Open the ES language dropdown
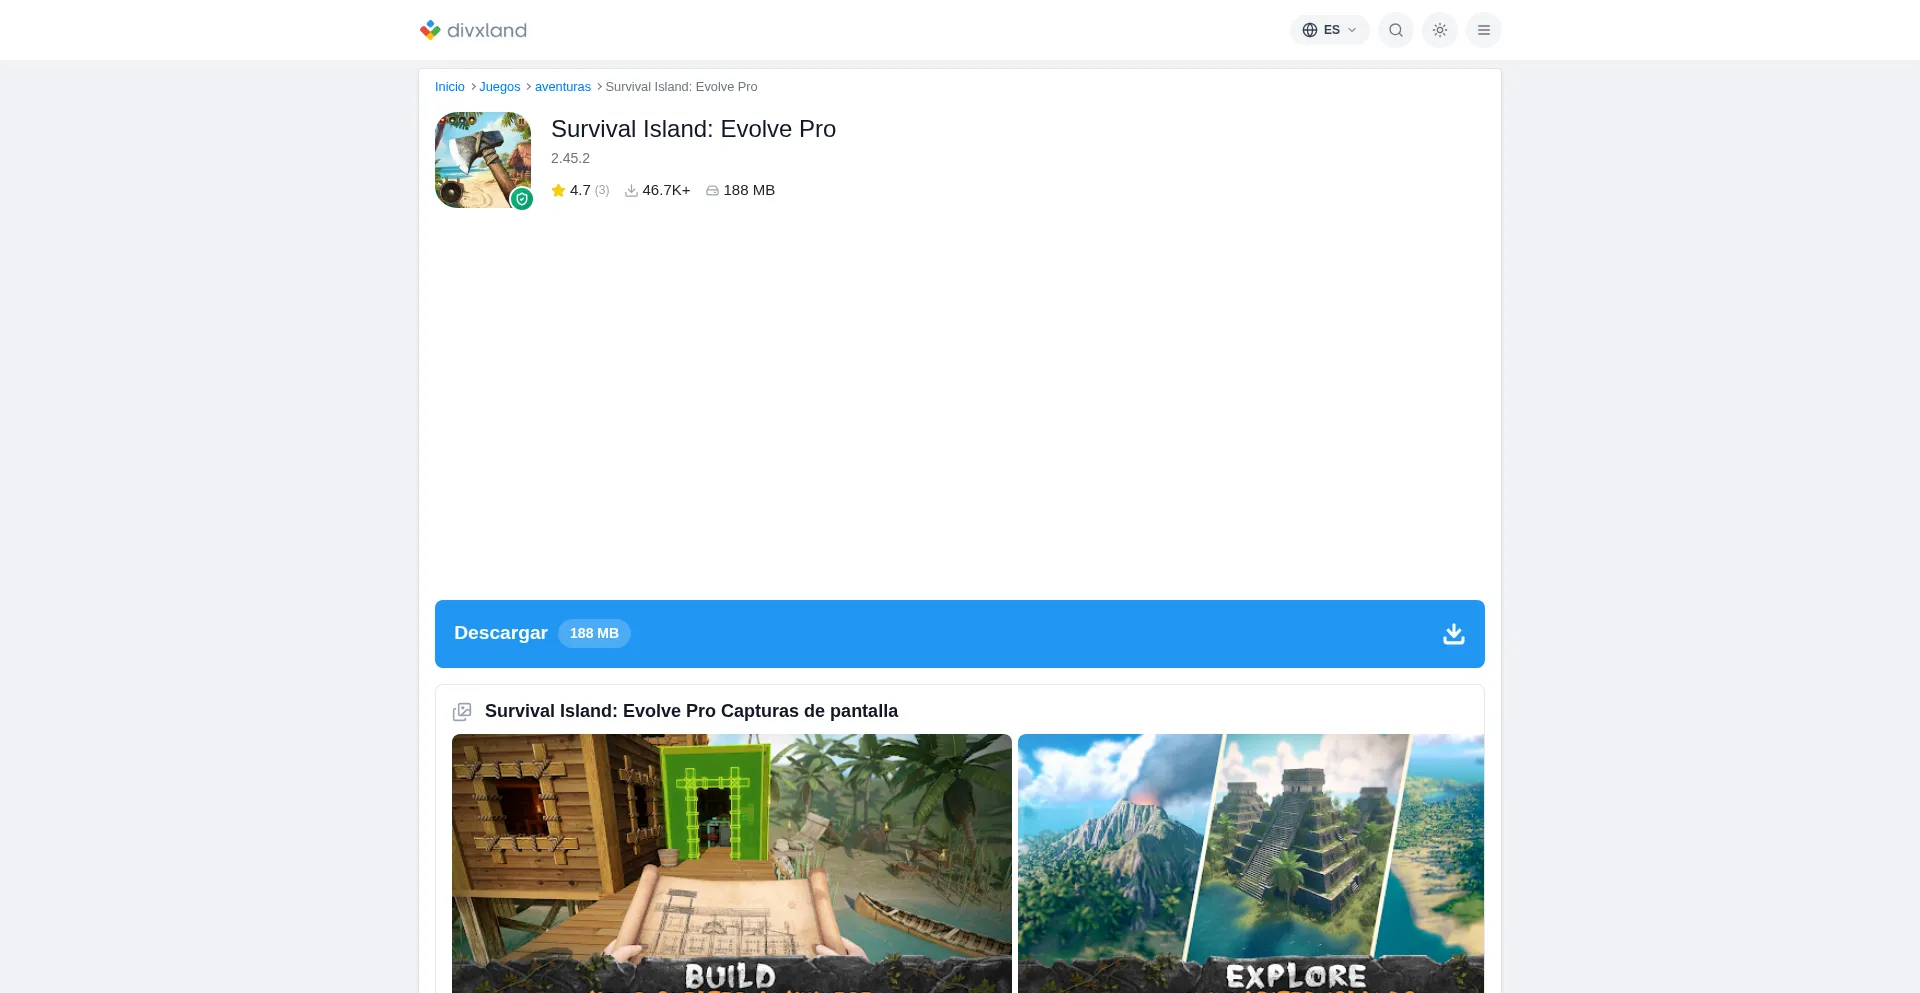 point(1329,30)
